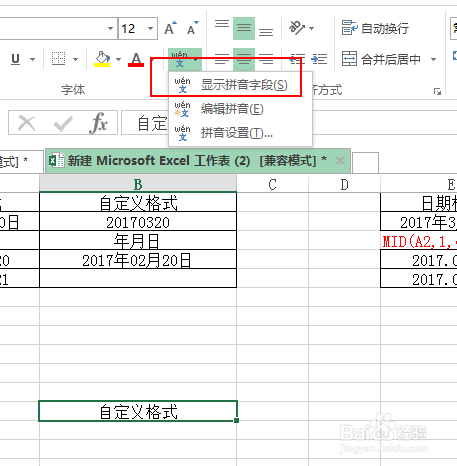Select the active bottom 自定义格式 cell
Screen dimensions: 457x466
pyautogui.click(x=138, y=411)
